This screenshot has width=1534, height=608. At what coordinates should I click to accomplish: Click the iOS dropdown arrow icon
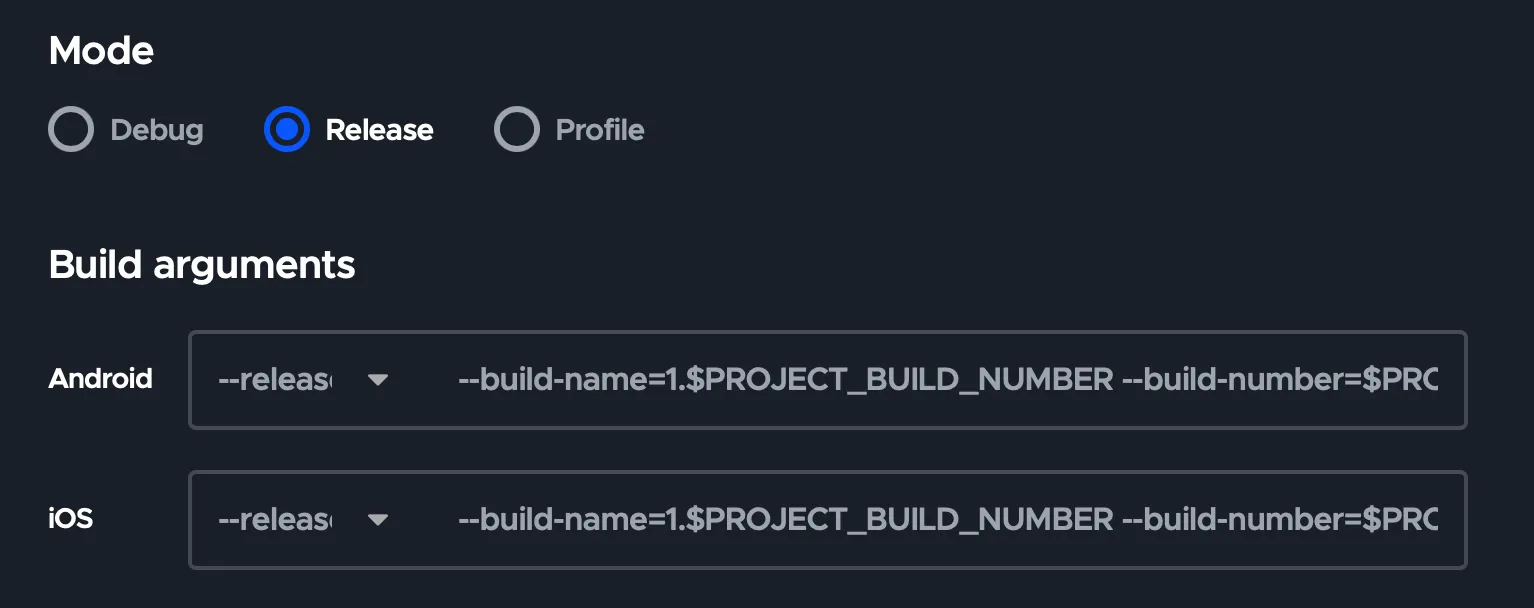(377, 520)
